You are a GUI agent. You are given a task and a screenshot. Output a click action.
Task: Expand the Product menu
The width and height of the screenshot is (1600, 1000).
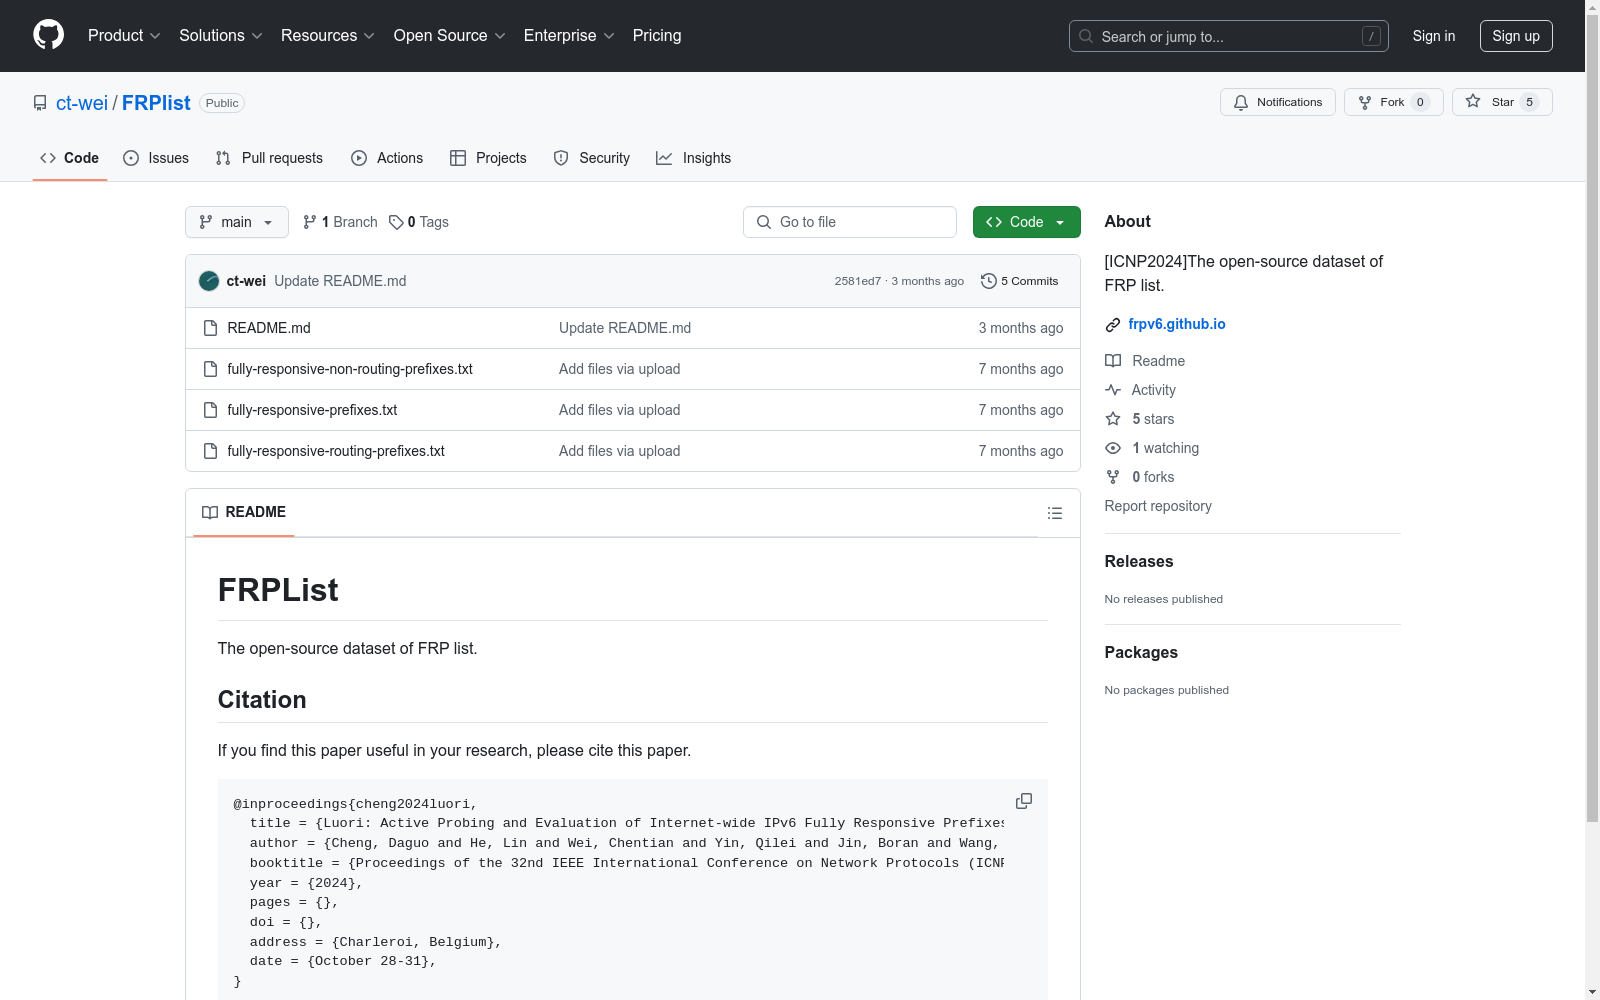pyautogui.click(x=124, y=36)
